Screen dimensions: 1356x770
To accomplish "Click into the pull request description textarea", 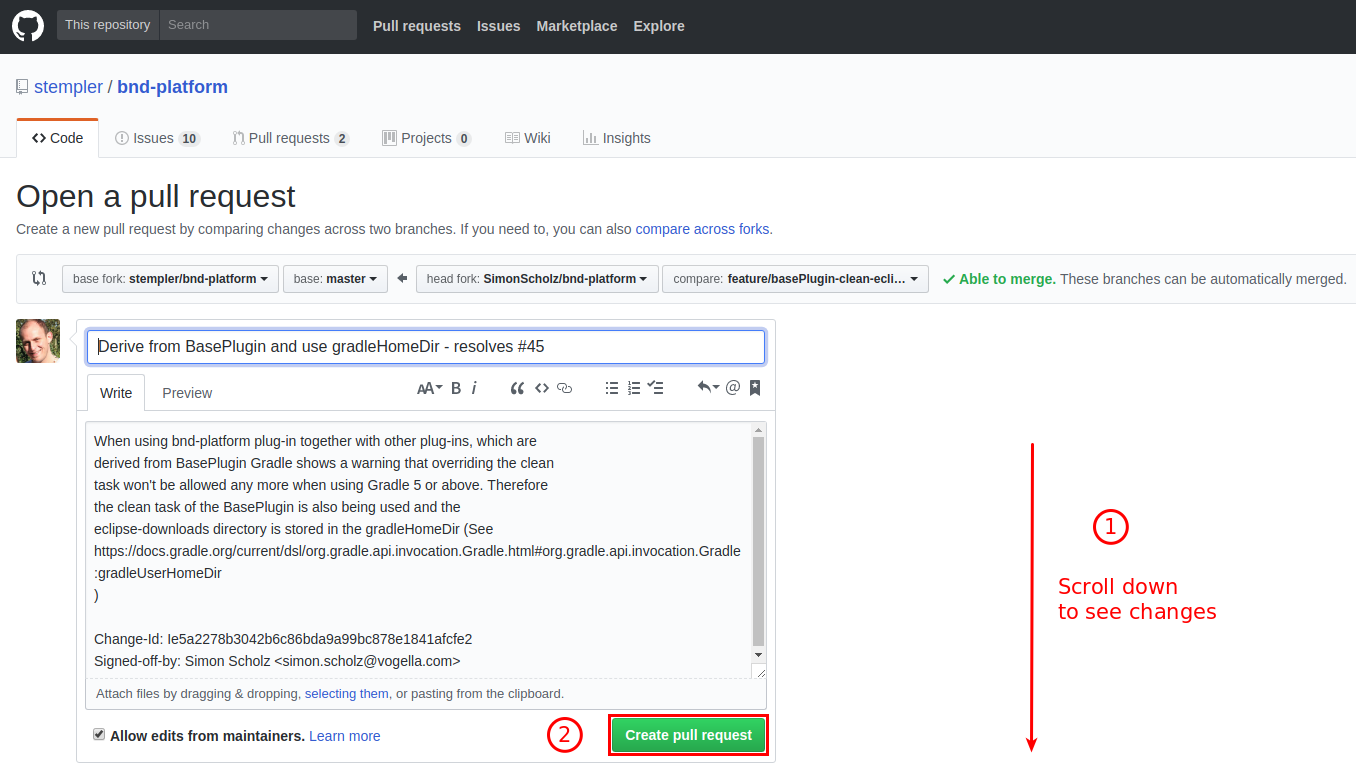I will click(x=420, y=550).
